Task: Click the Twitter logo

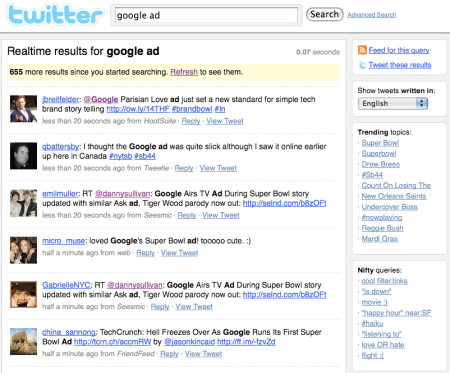Action: click(x=55, y=15)
